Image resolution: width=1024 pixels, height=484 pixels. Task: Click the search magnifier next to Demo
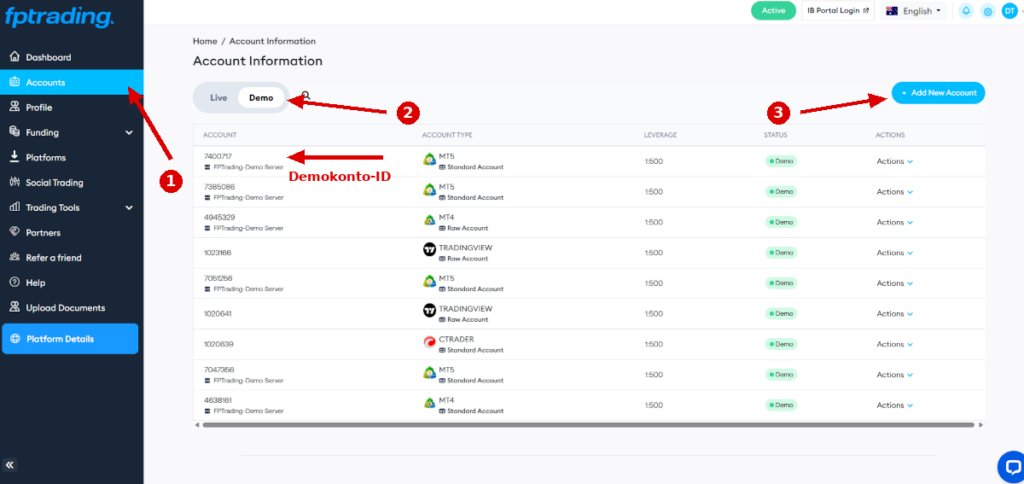pyautogui.click(x=306, y=95)
